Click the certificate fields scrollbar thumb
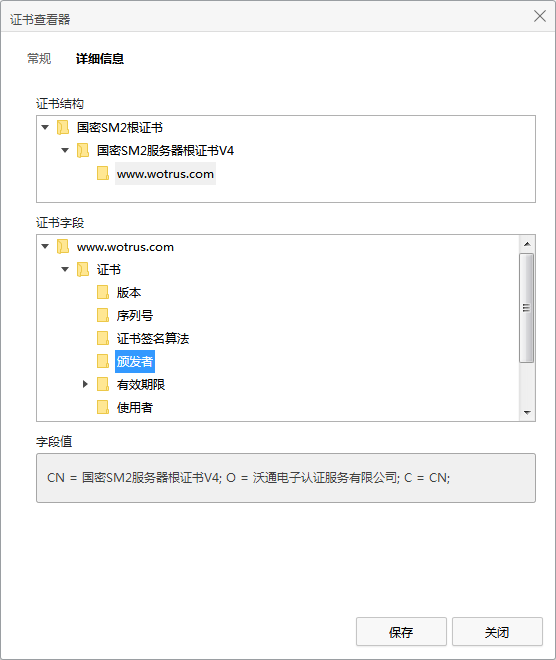Screen dimensions: 556x660 (527, 308)
